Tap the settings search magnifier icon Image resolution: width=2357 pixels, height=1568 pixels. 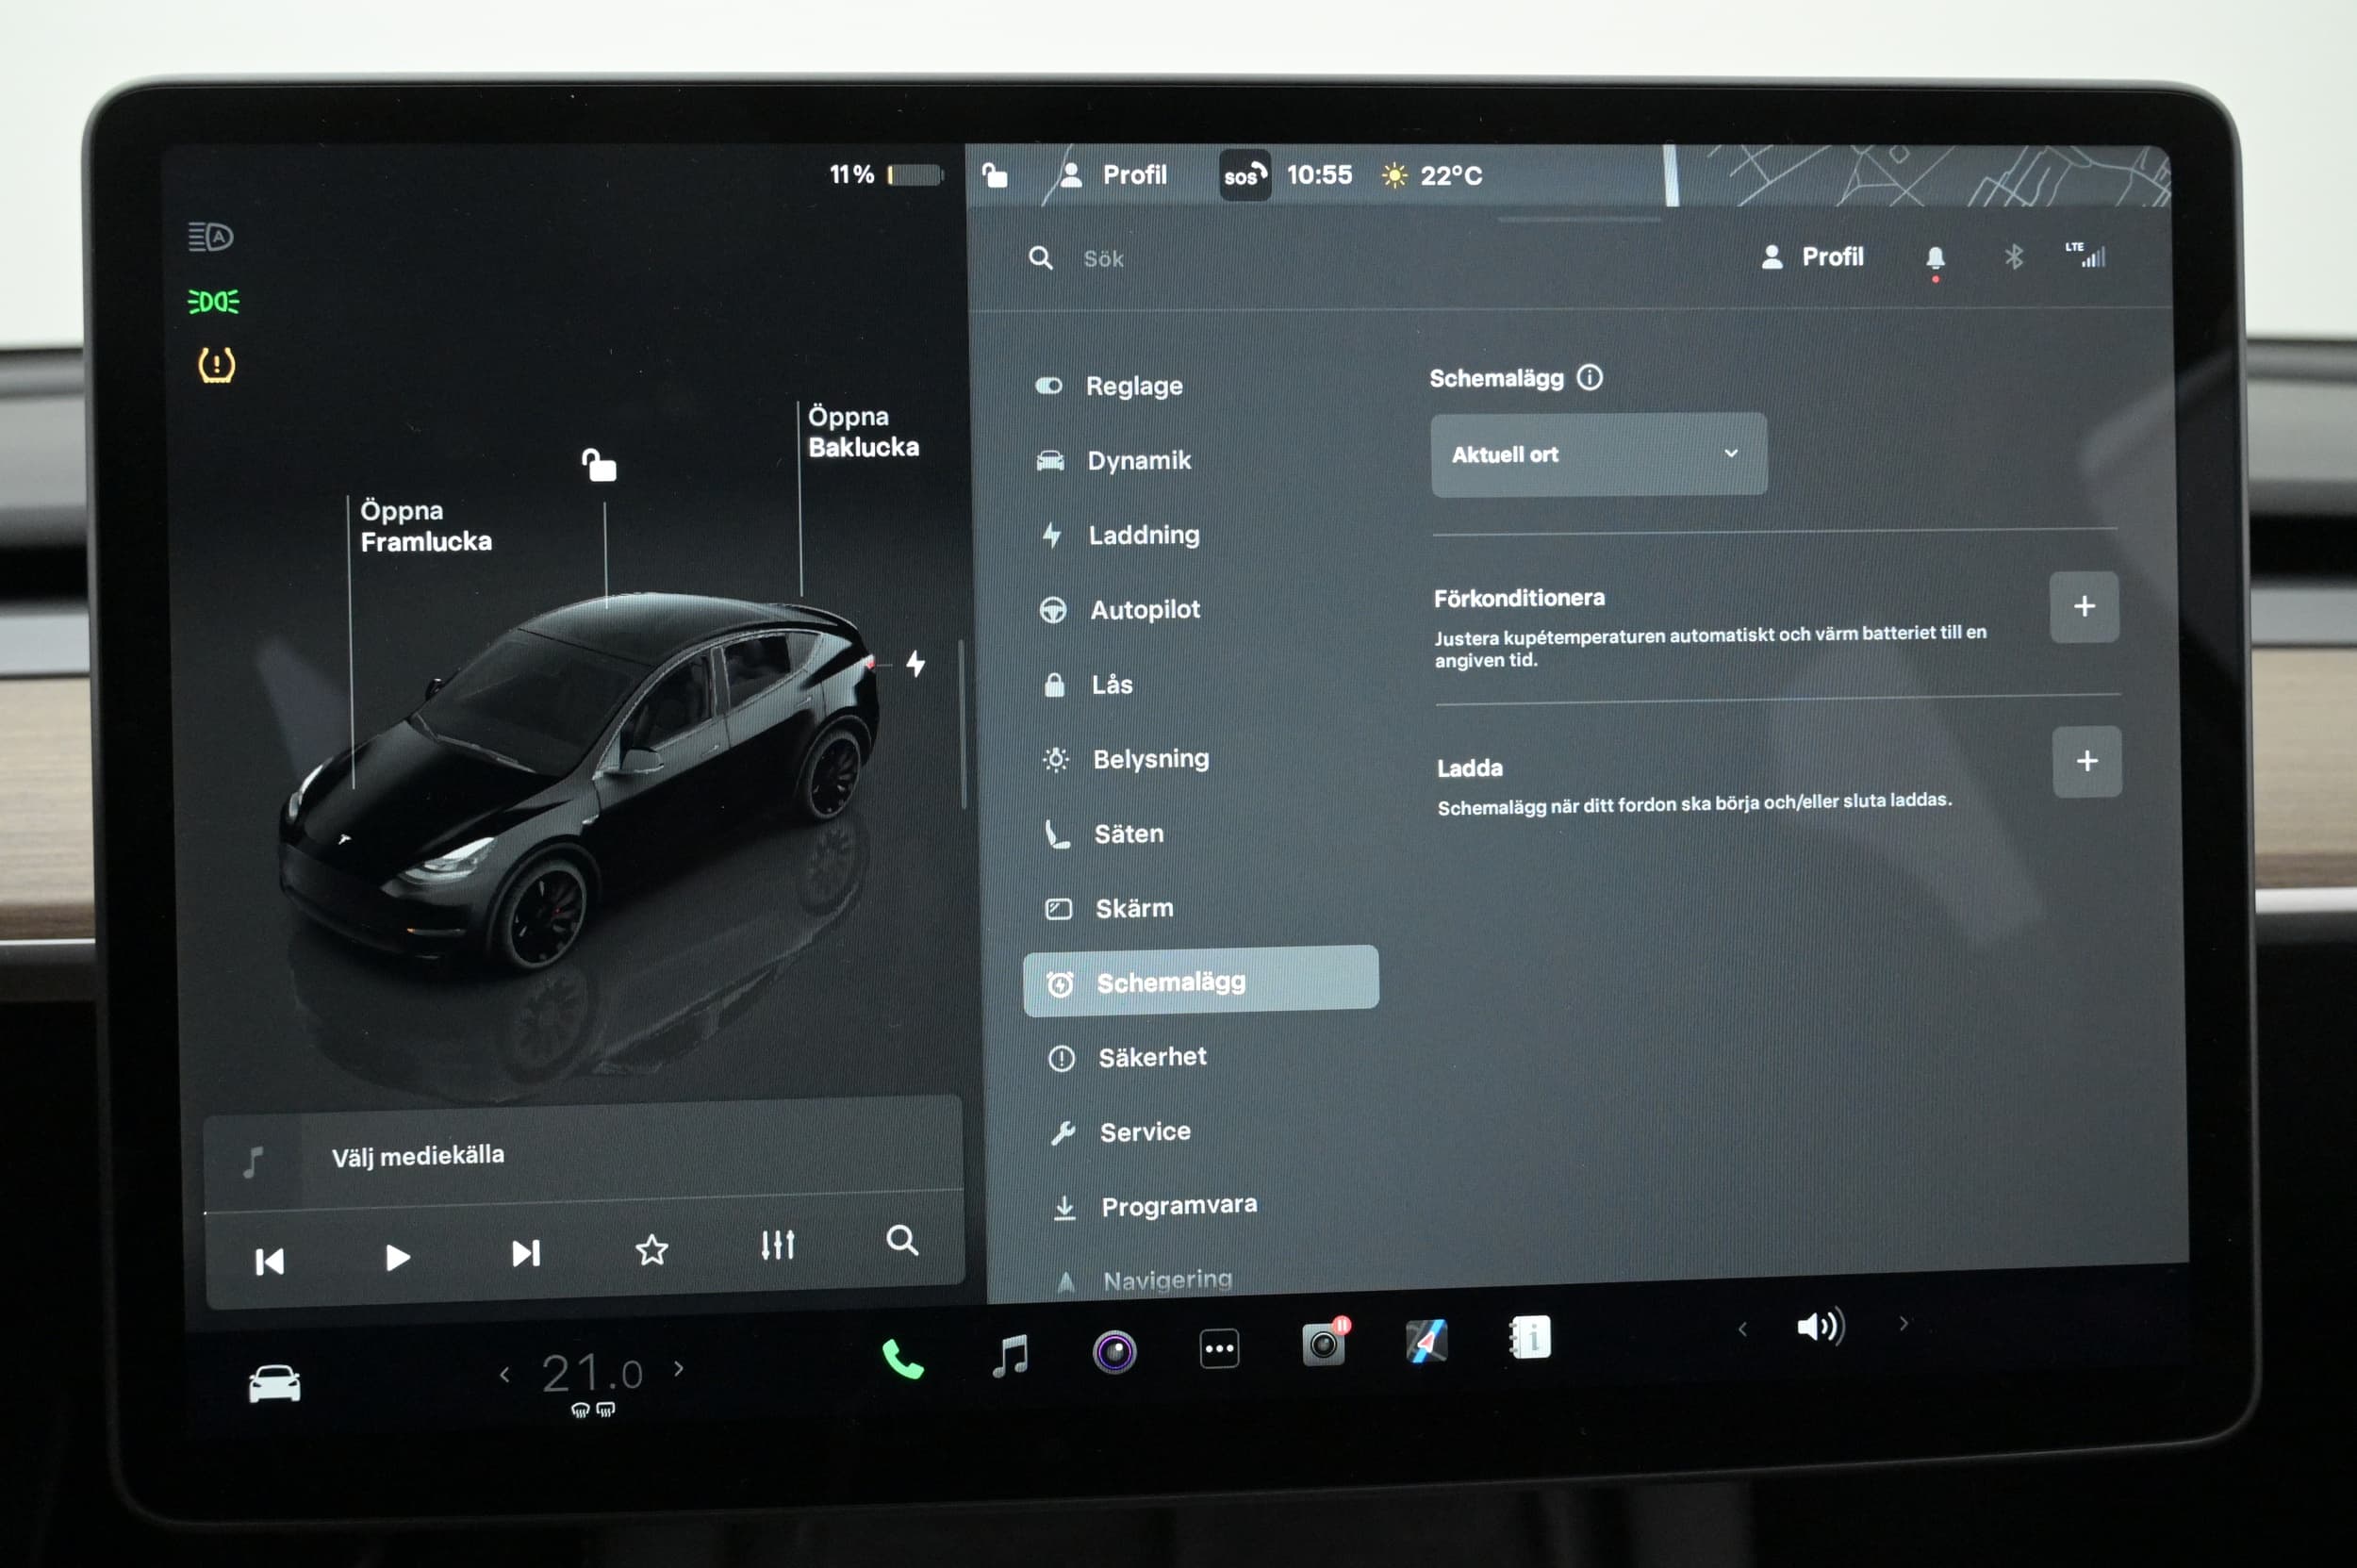tap(1040, 258)
